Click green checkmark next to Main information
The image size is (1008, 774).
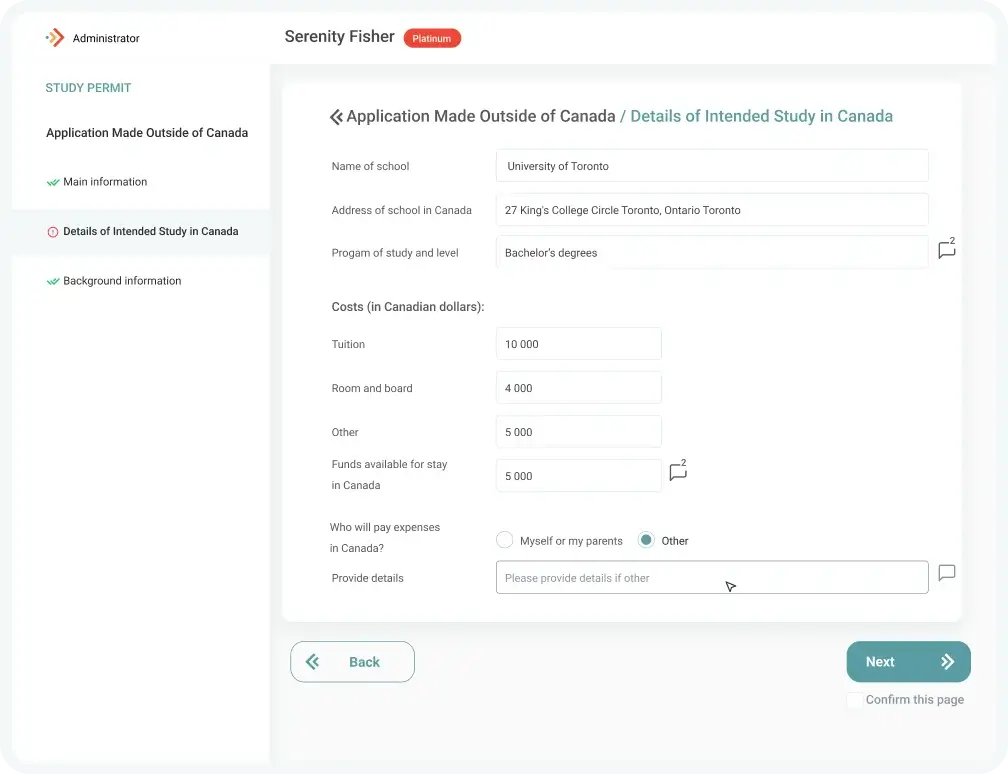[x=53, y=183]
